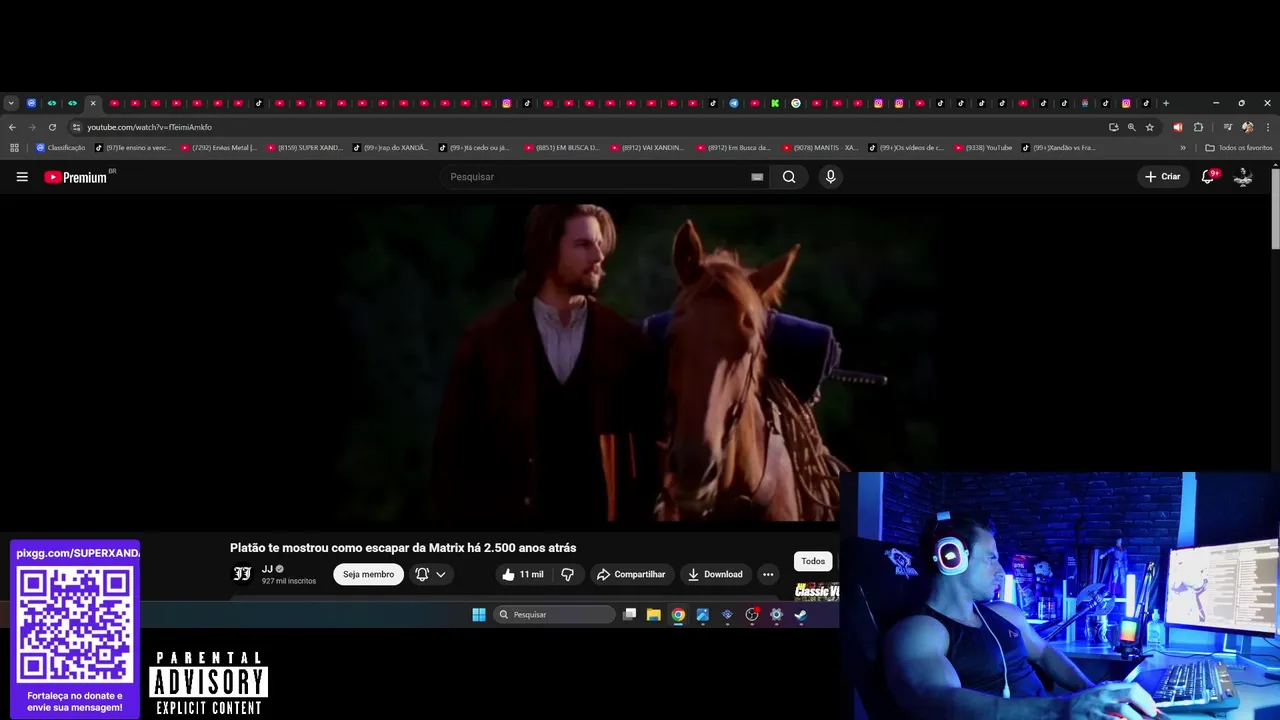Like the video with 11 mil thumbs up
Image resolution: width=1280 pixels, height=720 pixels.
[522, 574]
